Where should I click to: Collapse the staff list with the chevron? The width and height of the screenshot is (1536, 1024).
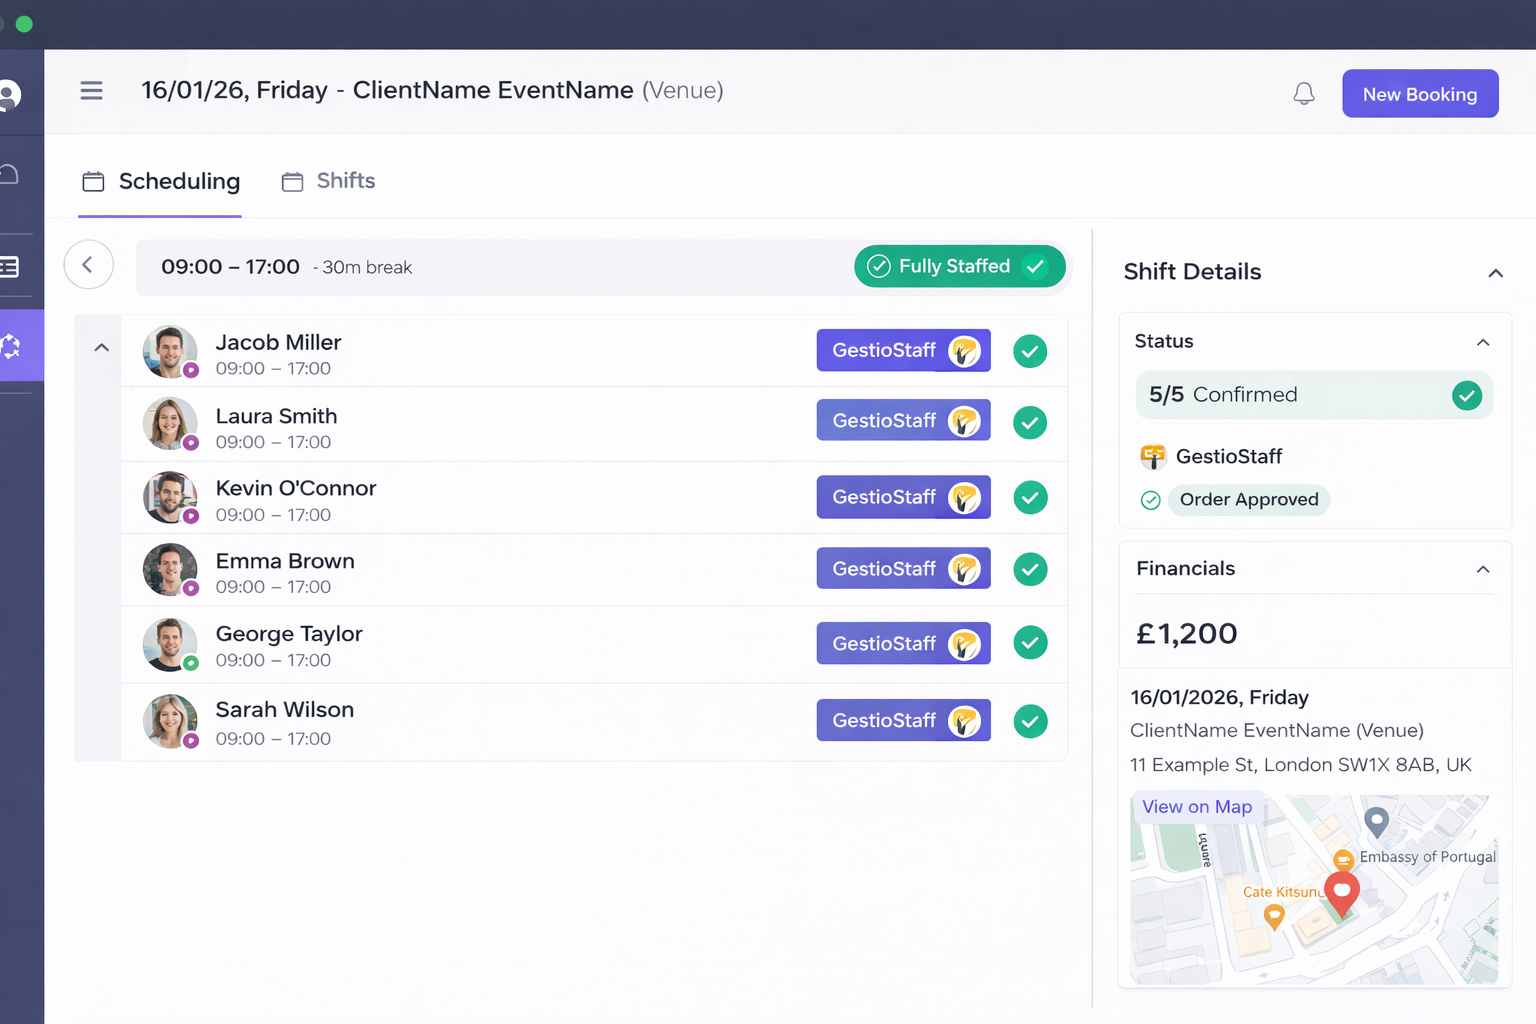point(101,346)
